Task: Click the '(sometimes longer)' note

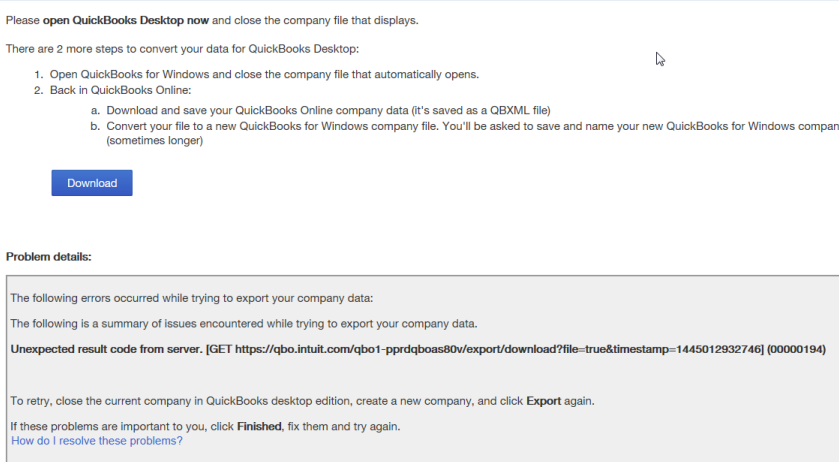Action: (155, 141)
